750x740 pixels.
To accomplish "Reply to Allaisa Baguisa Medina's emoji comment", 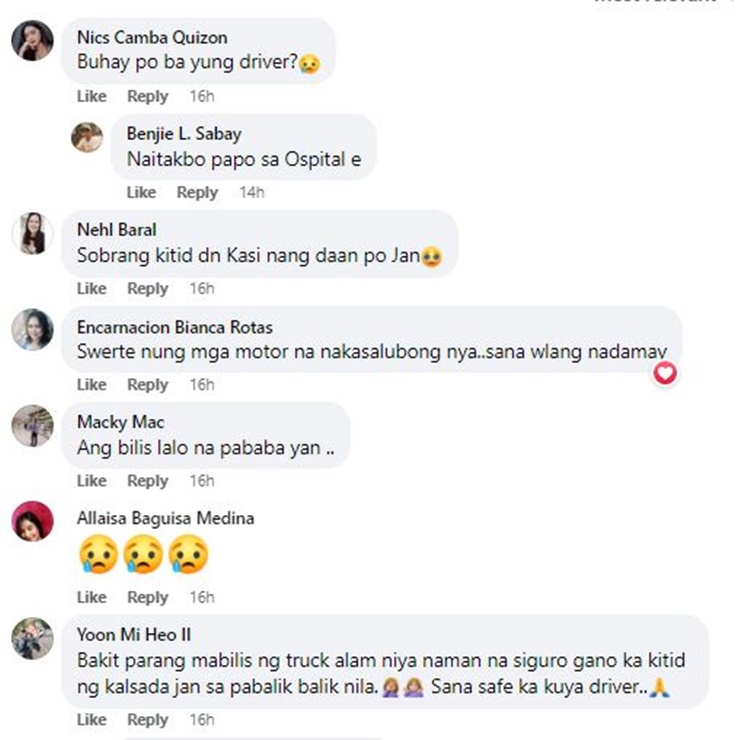I will click(x=148, y=597).
